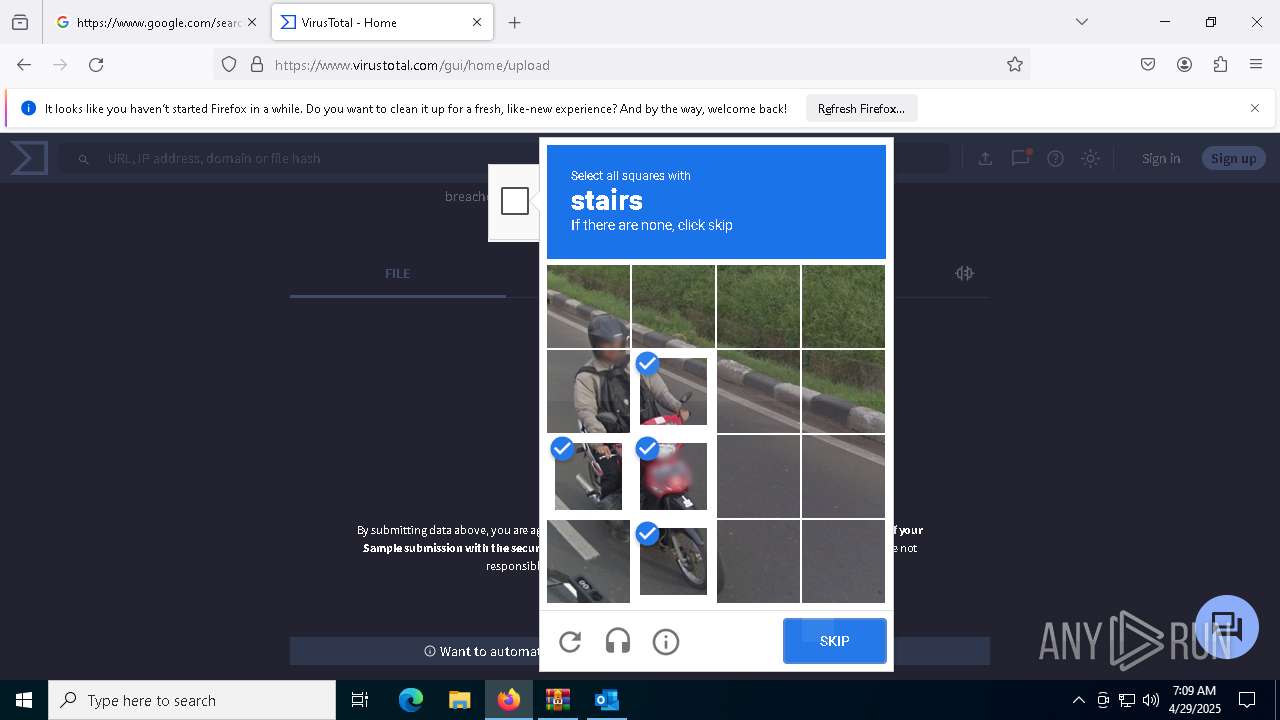The image size is (1280, 720).
Task: Select the tile showing the helmeted rider
Action: pos(588,391)
